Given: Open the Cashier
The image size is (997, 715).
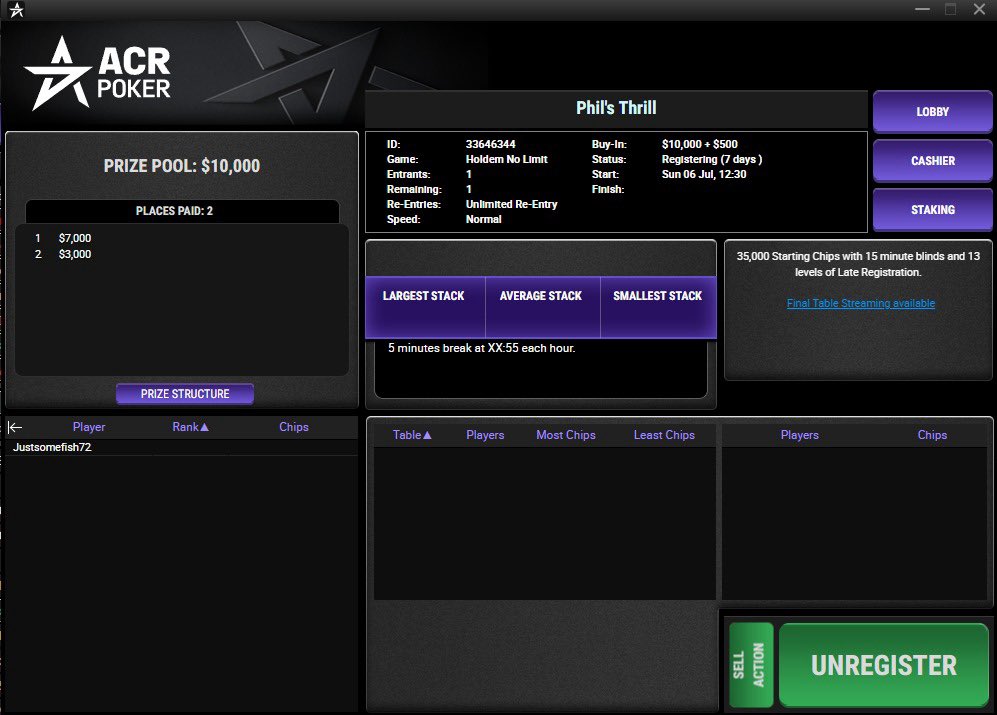Looking at the screenshot, I should click(x=932, y=160).
